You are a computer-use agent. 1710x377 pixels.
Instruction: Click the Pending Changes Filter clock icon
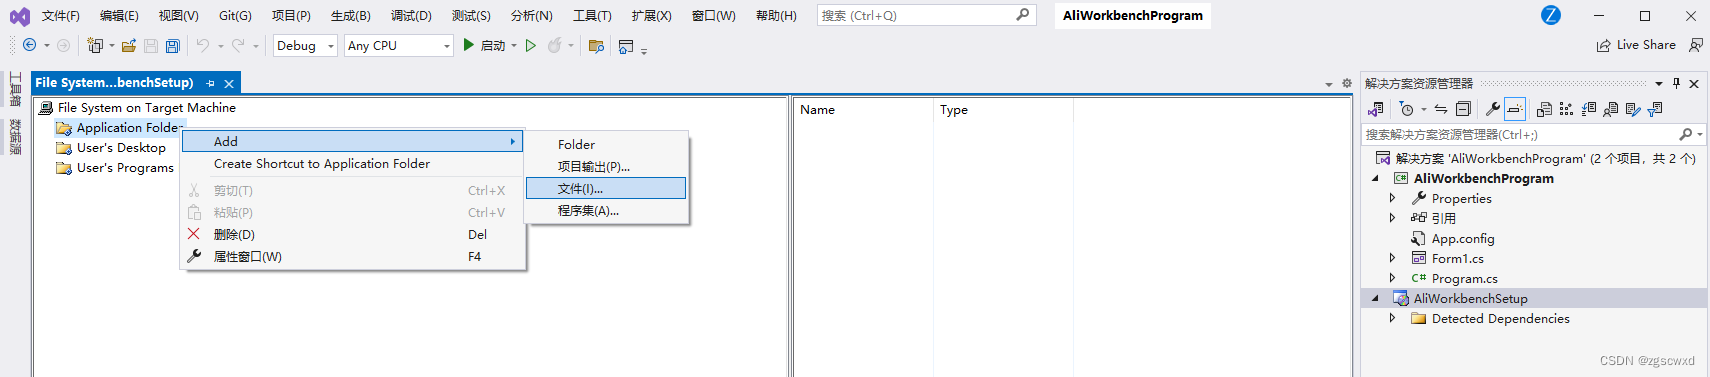[x=1407, y=109]
